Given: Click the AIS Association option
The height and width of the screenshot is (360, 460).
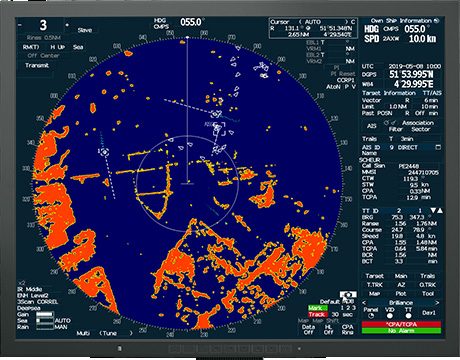Looking at the screenshot, I should pyautogui.click(x=418, y=123).
